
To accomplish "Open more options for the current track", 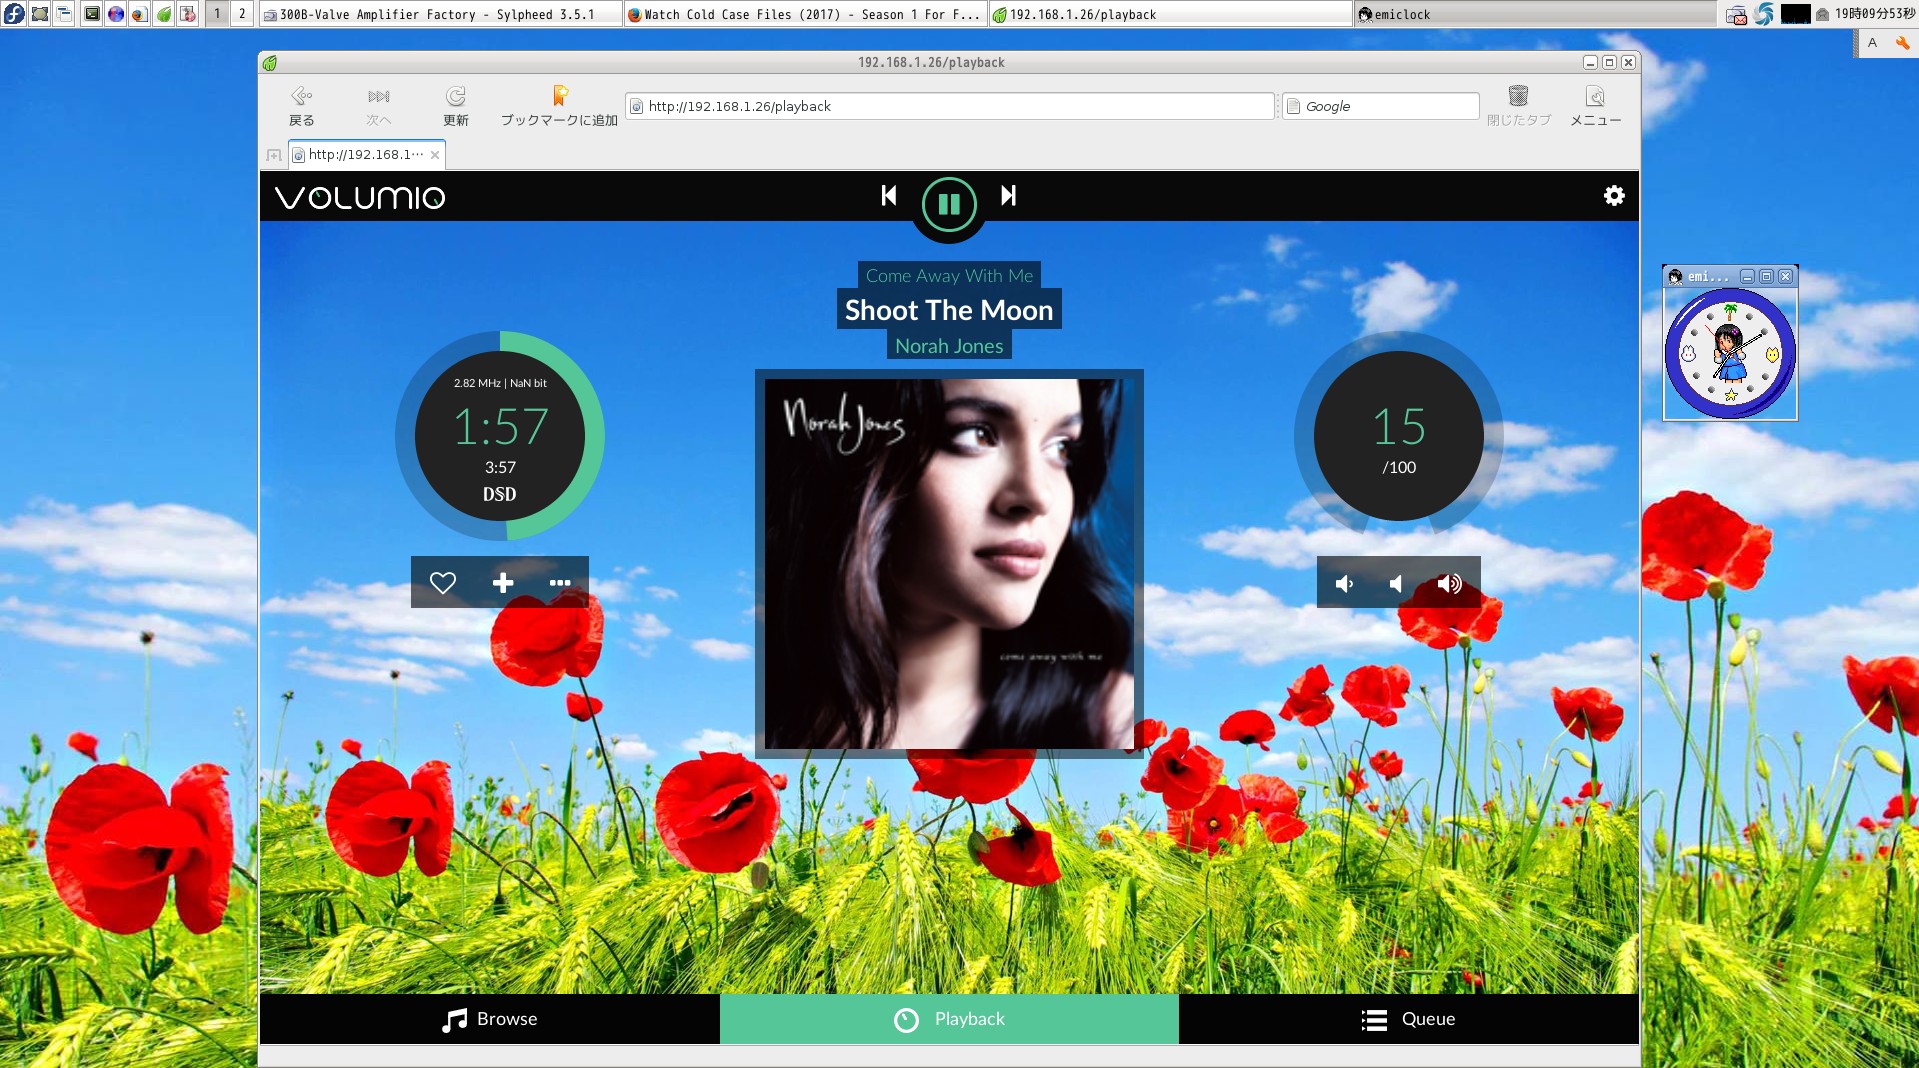I will tap(560, 583).
